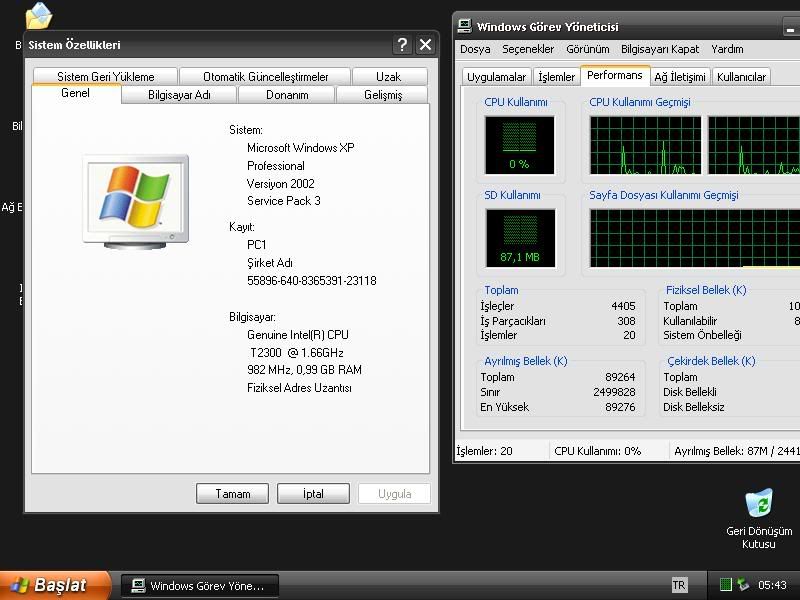Image resolution: width=800 pixels, height=600 pixels.
Task: Open the Seçenekler menu
Action: coord(528,49)
